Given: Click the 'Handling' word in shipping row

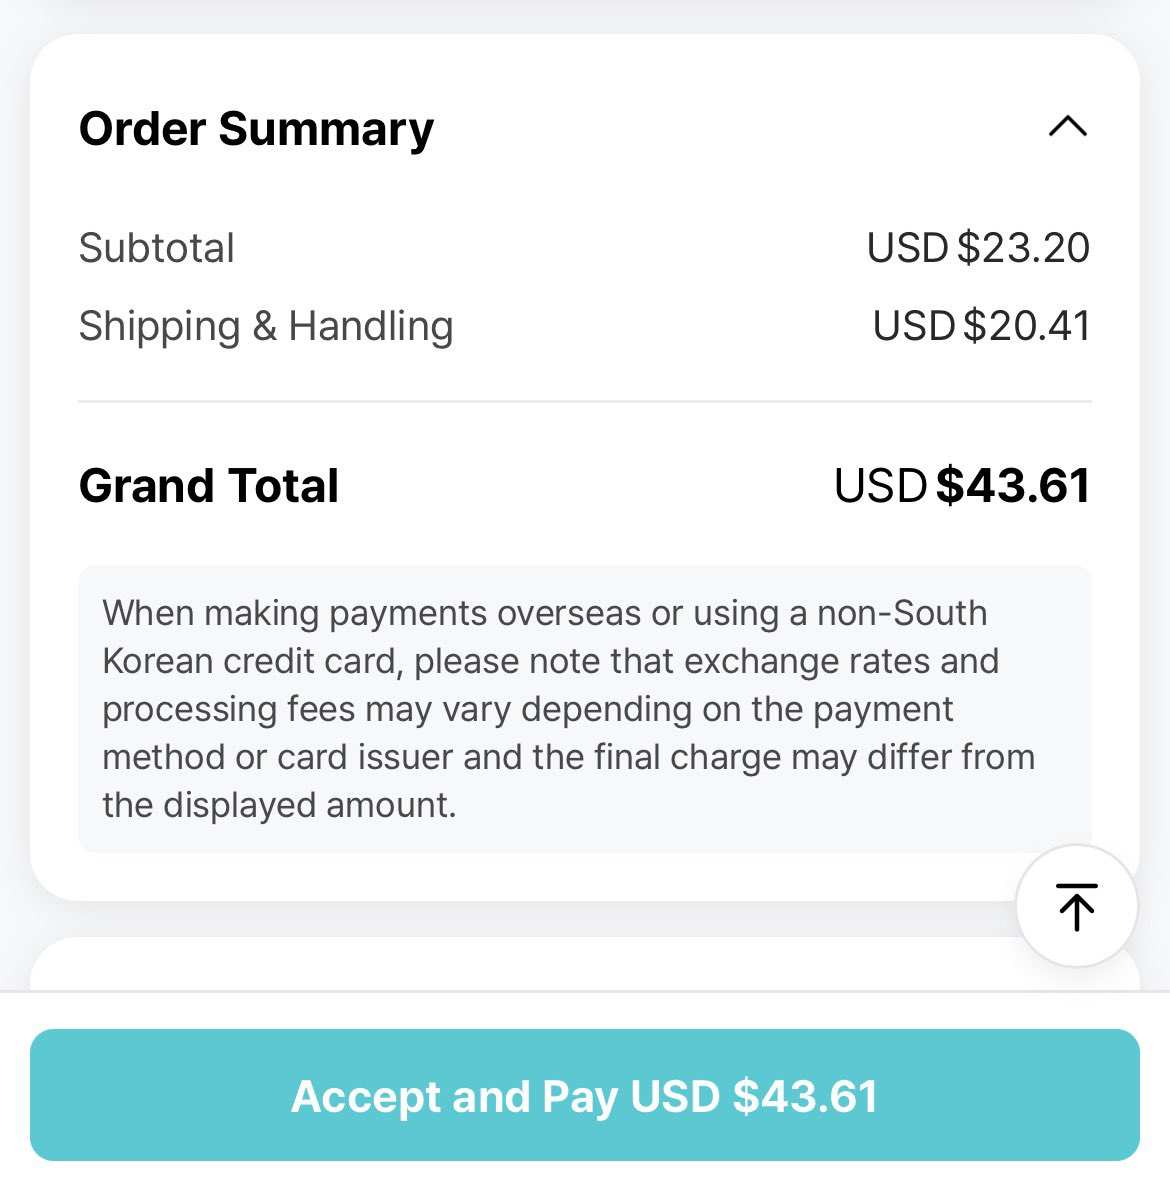Looking at the screenshot, I should [371, 327].
